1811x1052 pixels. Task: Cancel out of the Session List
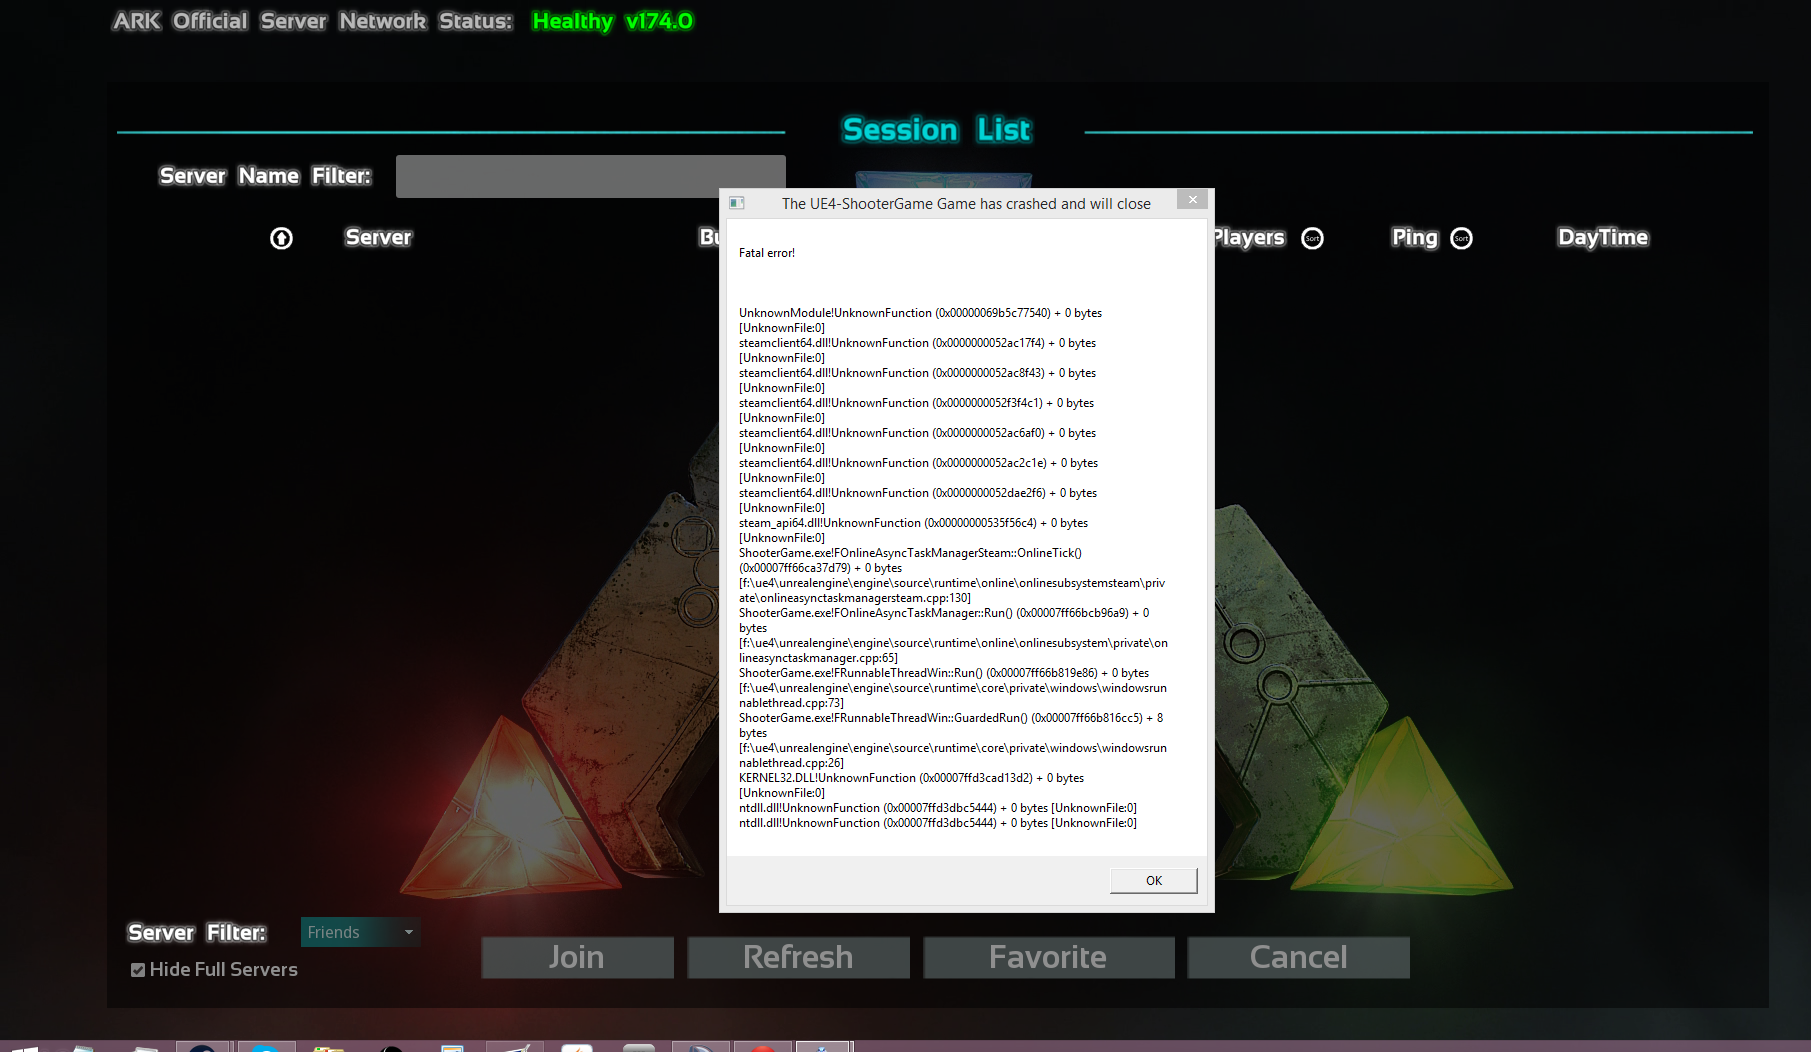(x=1297, y=957)
